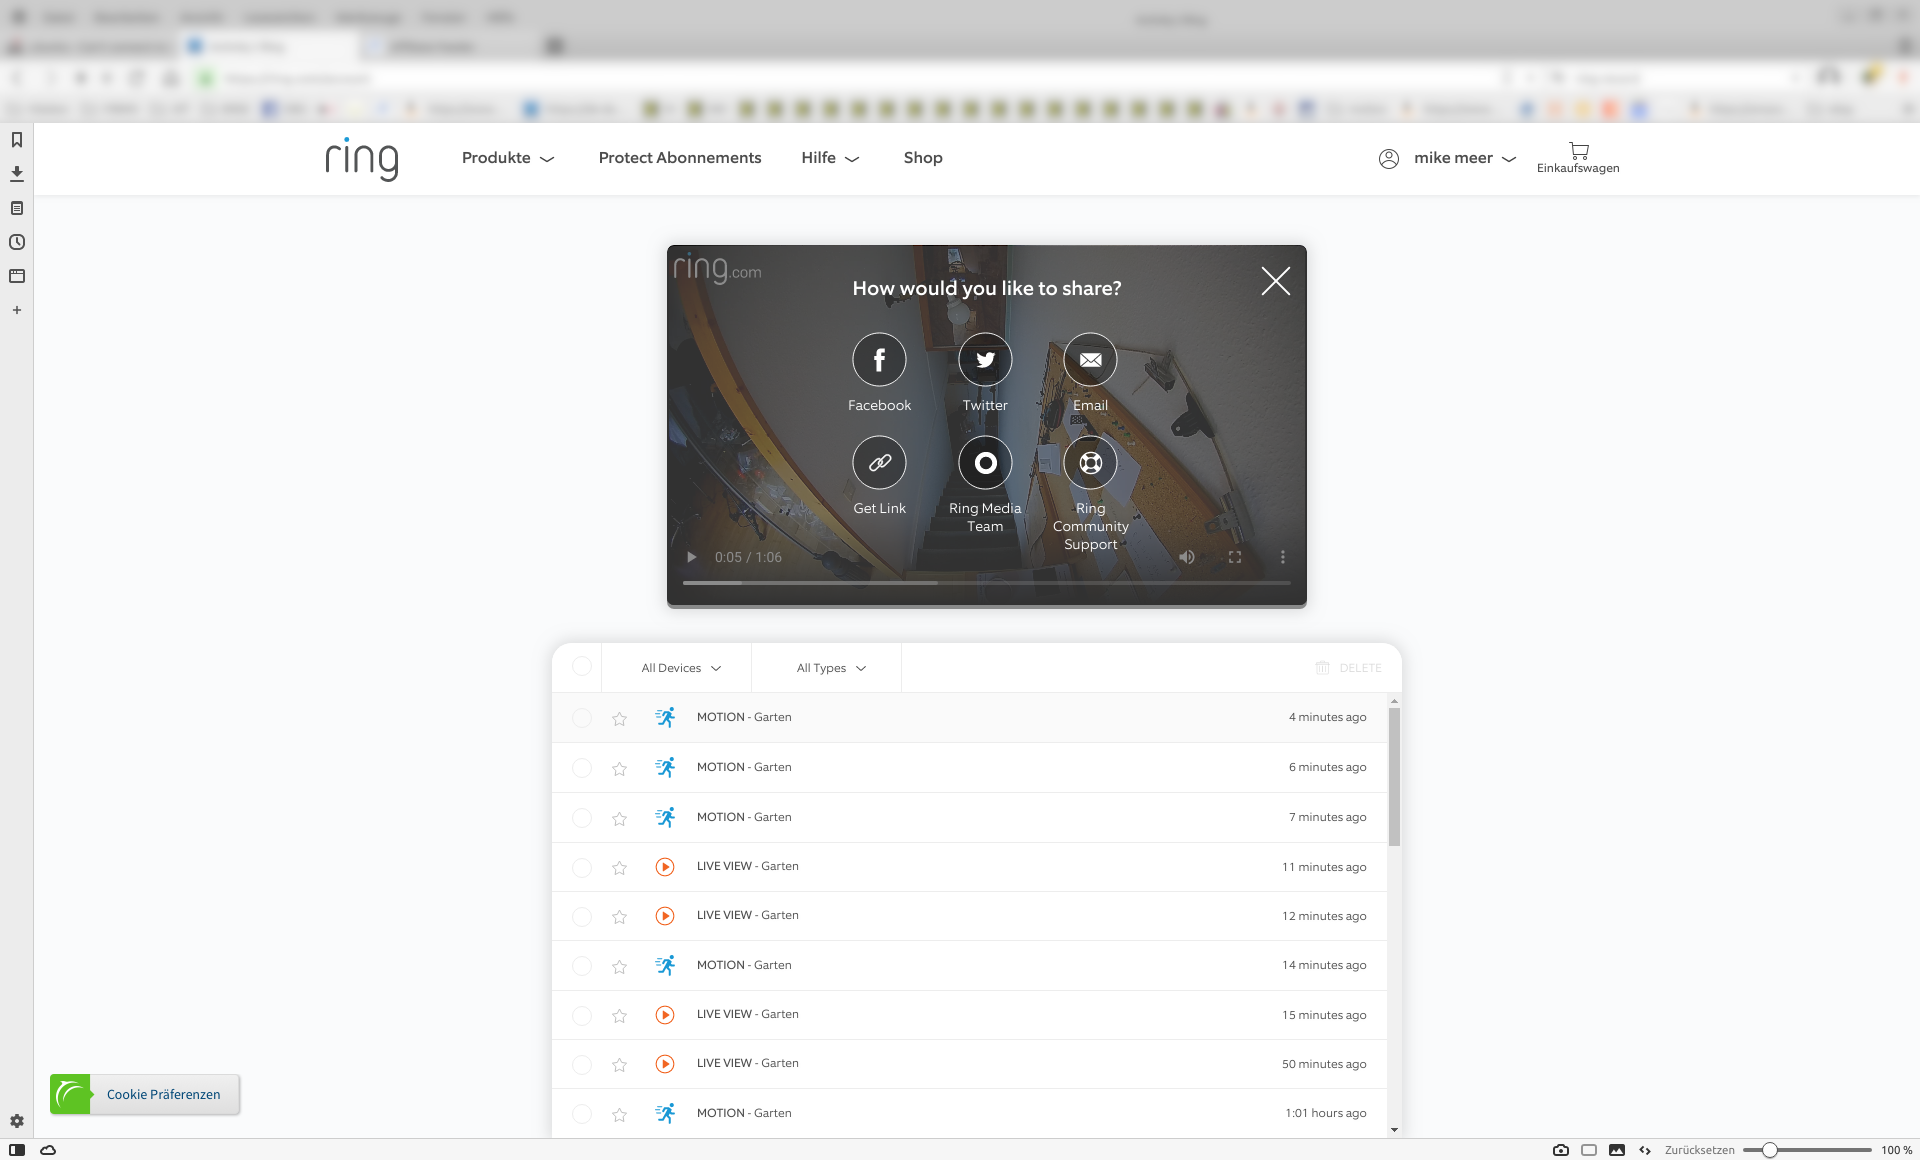Toggle the browser panel visibility in the status bar

[x=17, y=1150]
